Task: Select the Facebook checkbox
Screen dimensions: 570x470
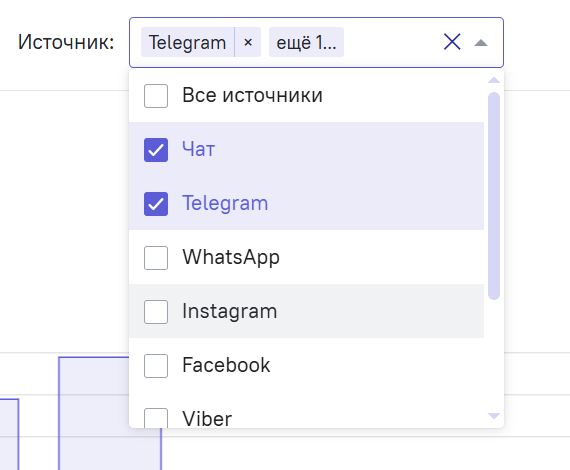Action: (x=156, y=366)
